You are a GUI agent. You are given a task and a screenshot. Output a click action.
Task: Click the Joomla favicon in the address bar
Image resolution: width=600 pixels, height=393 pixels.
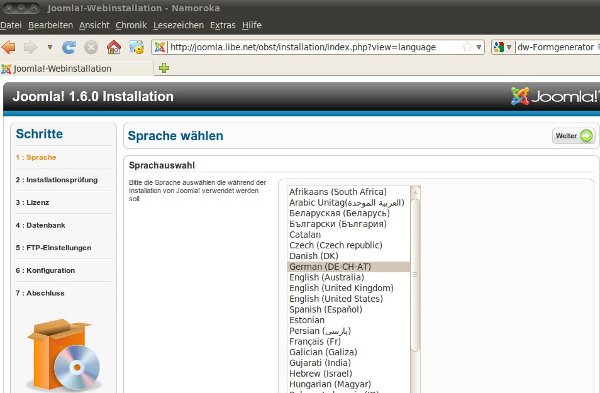(160, 47)
